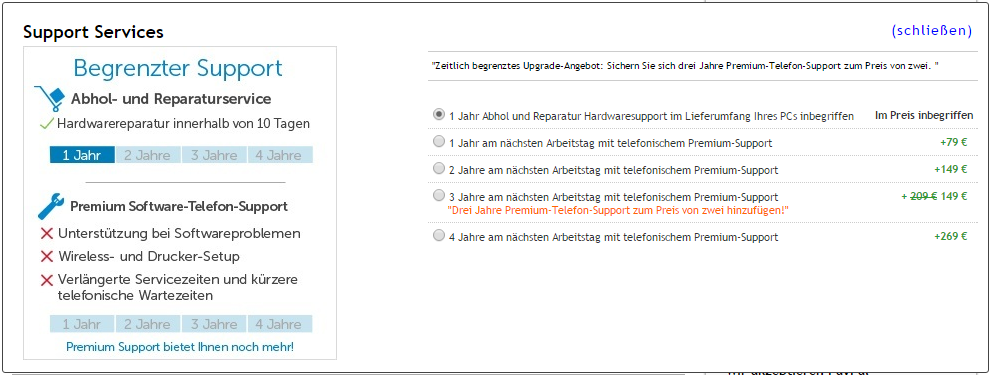Select the included 1 Jahr Abhol und Reparatur radio

point(439,114)
